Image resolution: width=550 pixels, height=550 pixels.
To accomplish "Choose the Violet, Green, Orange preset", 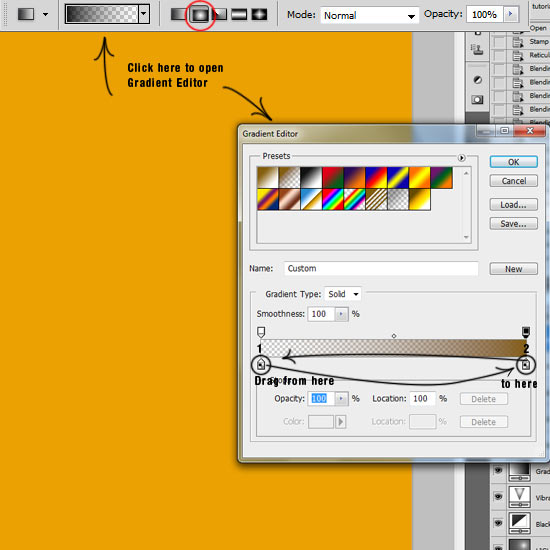I will pos(442,178).
